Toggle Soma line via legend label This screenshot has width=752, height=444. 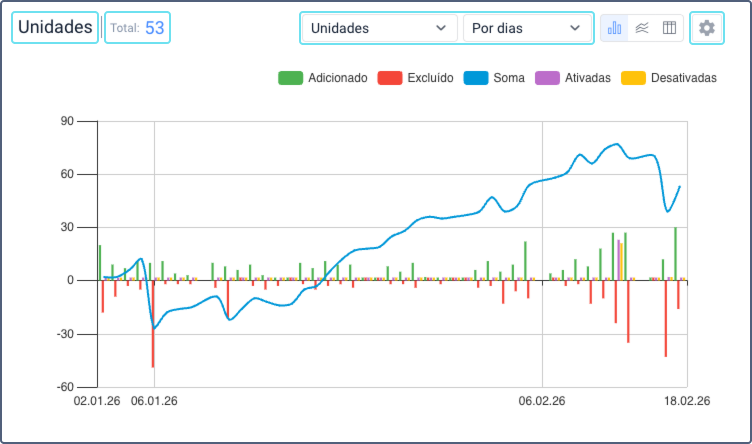pyautogui.click(x=509, y=78)
